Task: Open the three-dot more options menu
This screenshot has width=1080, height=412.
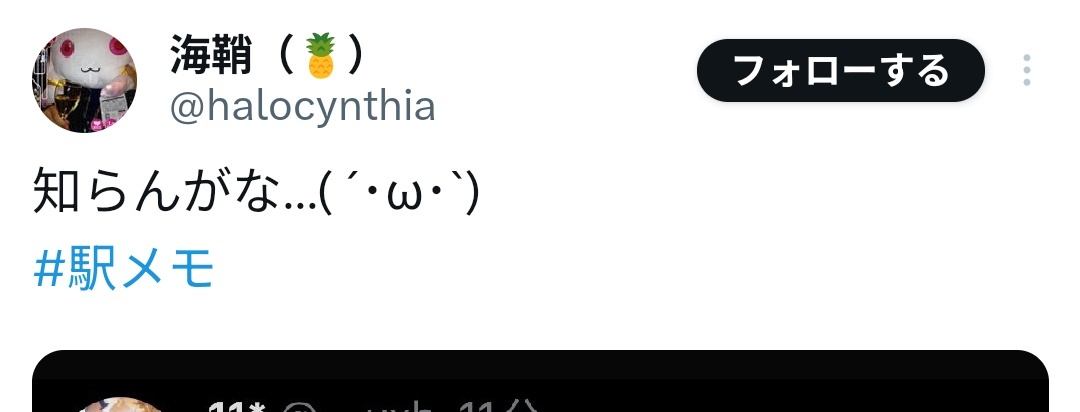Action: tap(1026, 70)
